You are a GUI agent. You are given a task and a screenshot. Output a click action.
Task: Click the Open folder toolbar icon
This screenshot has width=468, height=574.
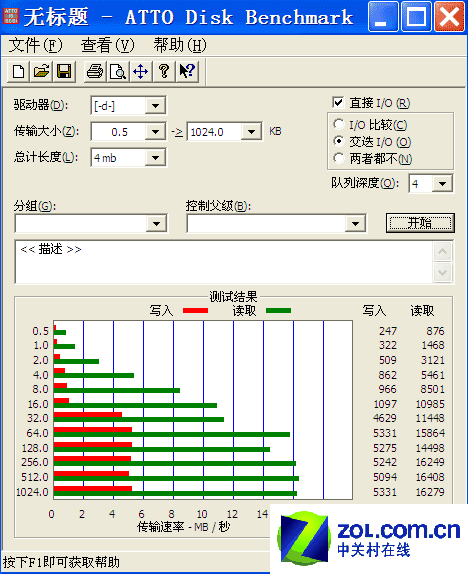[41, 71]
